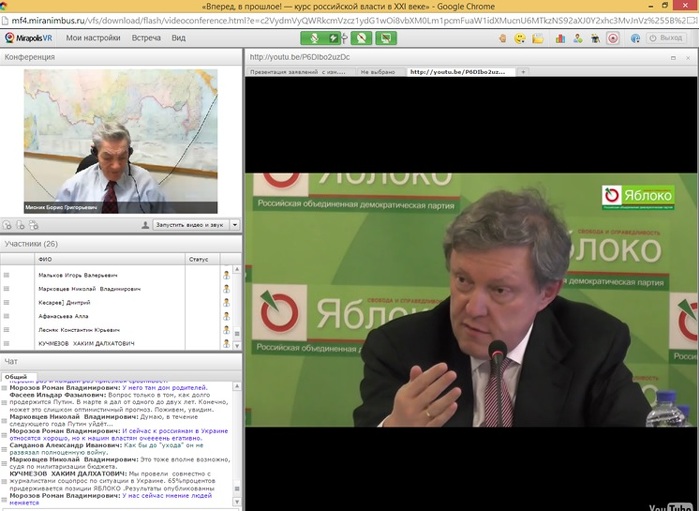Image resolution: width=700 pixels, height=511 pixels.
Task: Click the Запустить видео и звук button
Action: (x=191, y=225)
